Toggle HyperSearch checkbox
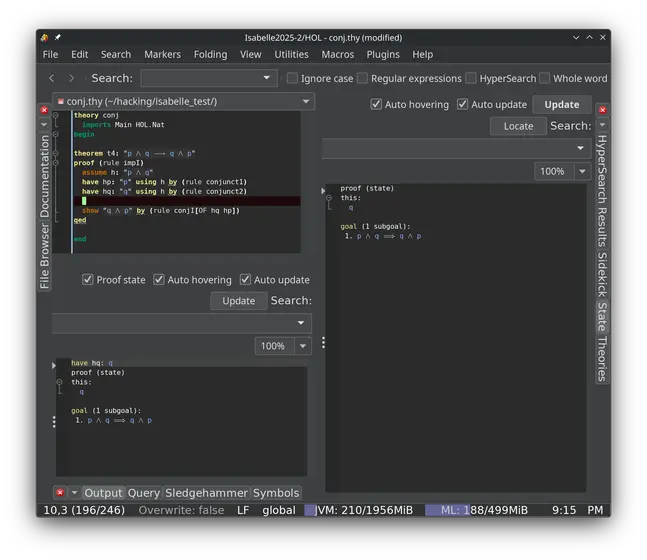 (x=471, y=78)
